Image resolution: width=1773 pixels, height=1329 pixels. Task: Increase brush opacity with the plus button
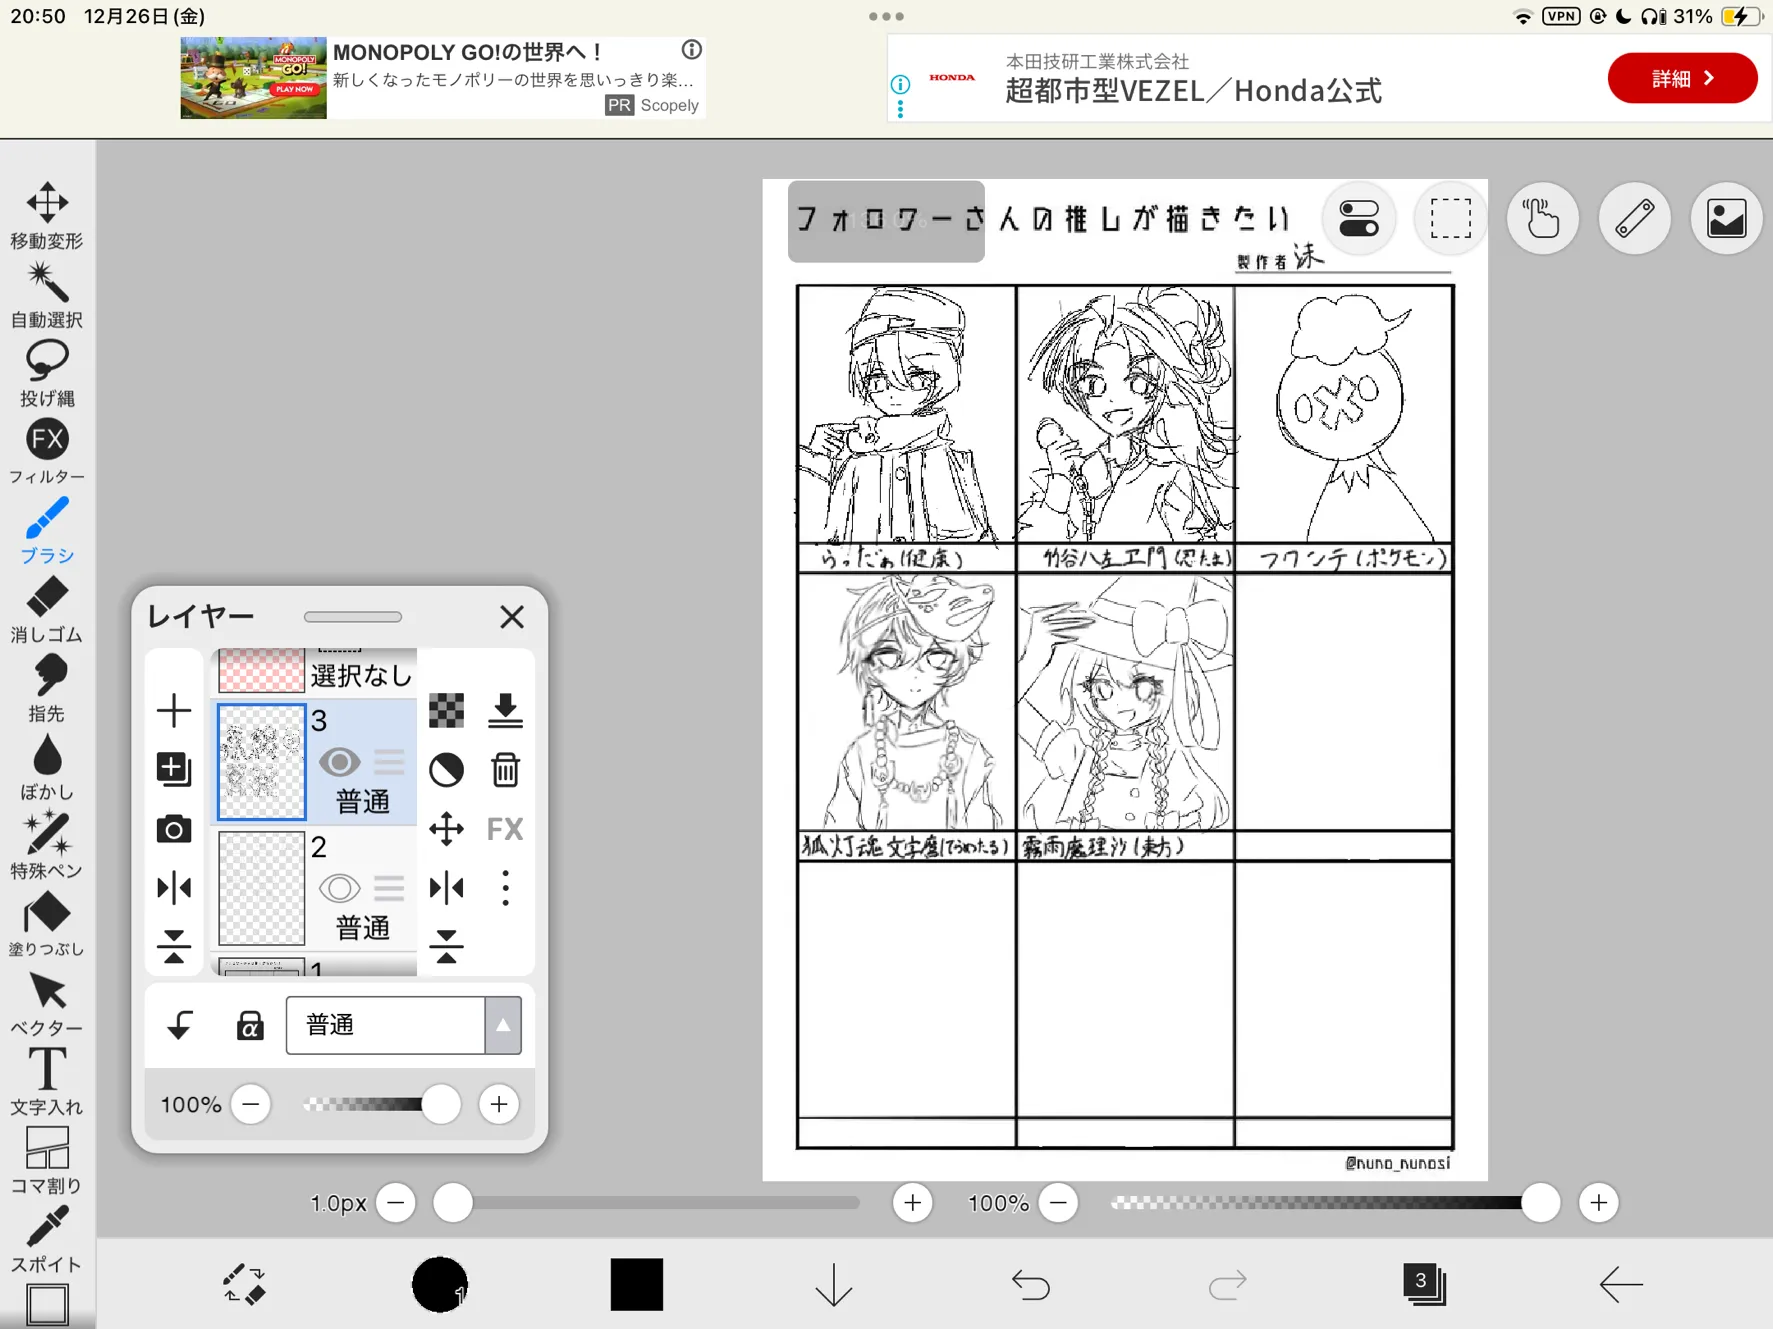pos(1599,1203)
